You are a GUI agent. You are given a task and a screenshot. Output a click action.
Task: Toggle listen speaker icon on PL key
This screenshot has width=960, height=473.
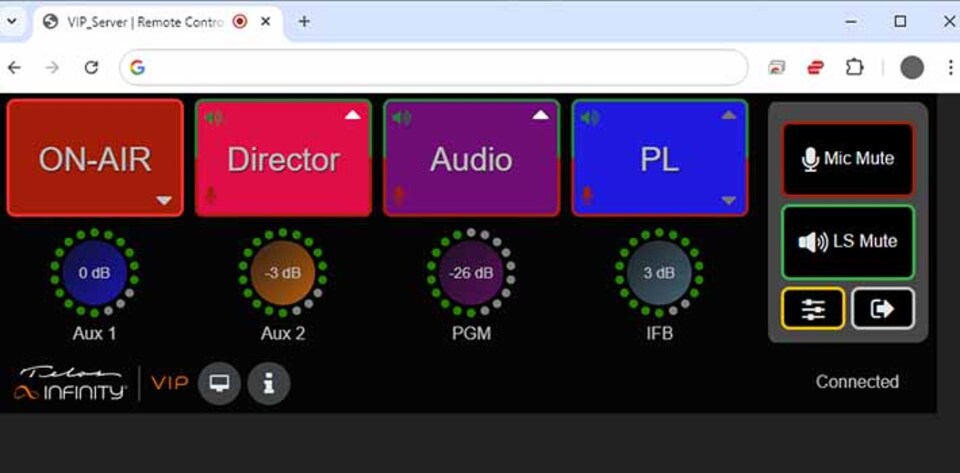point(590,117)
